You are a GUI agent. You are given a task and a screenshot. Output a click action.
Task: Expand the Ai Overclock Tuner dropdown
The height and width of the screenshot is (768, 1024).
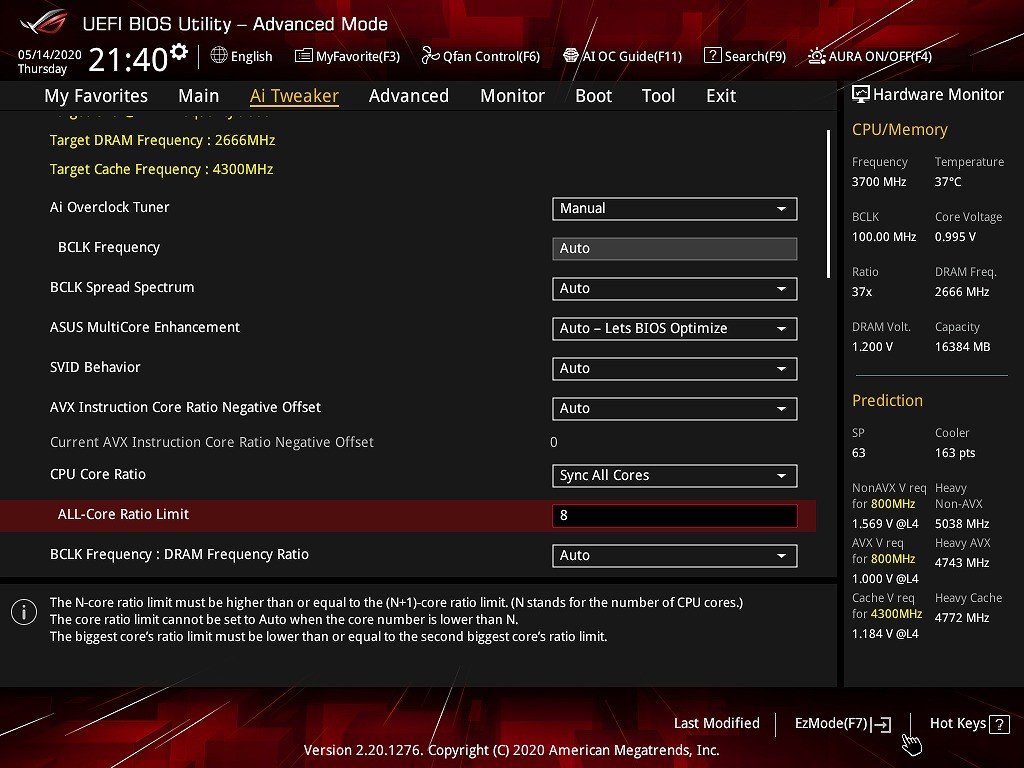coord(674,209)
